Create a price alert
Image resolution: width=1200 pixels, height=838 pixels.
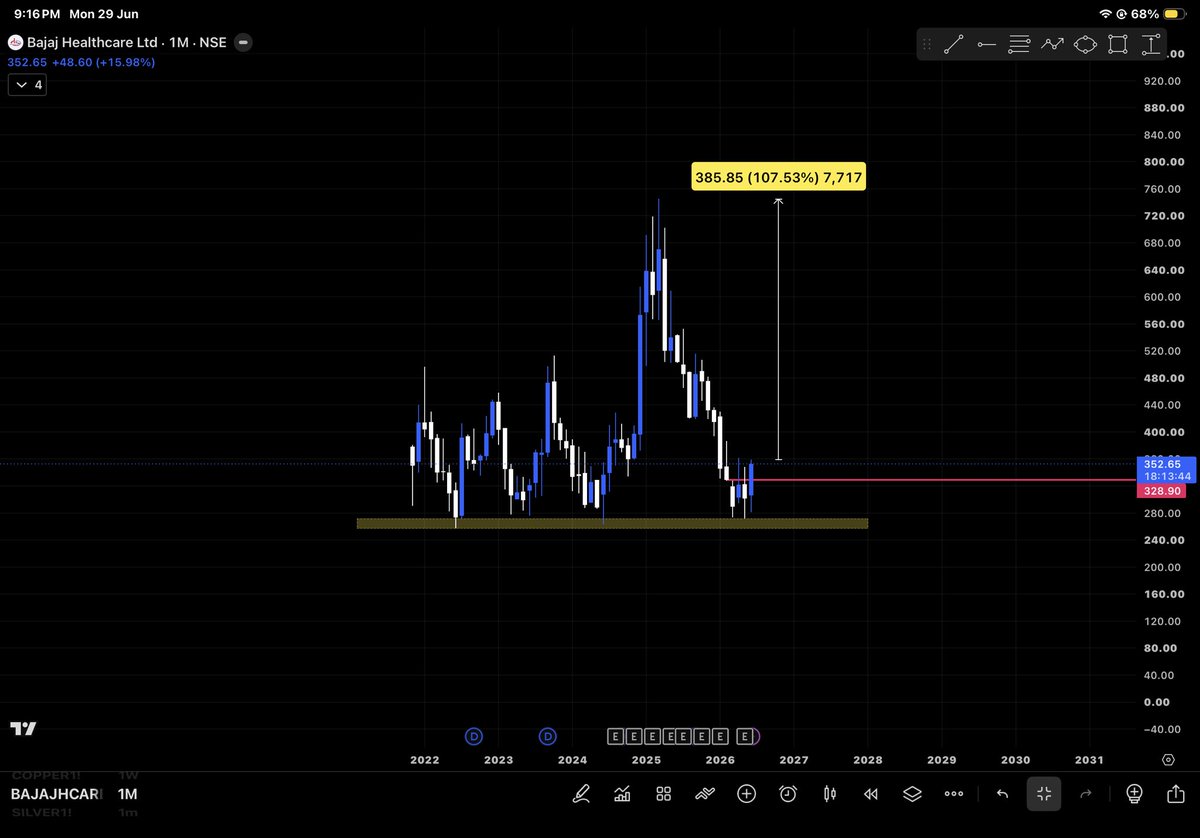pyautogui.click(x=788, y=794)
